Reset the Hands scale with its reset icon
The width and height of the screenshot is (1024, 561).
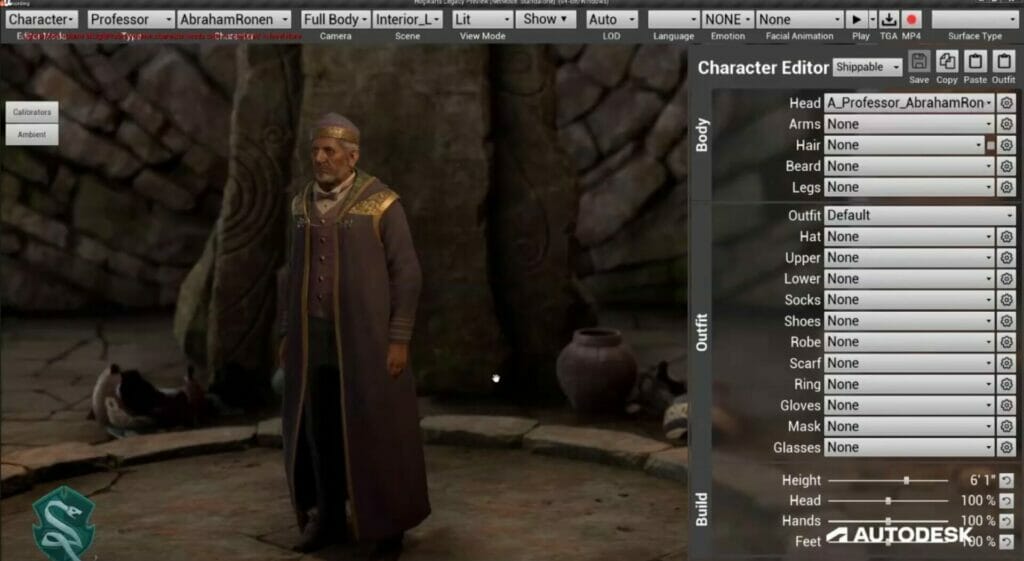pos(1006,521)
